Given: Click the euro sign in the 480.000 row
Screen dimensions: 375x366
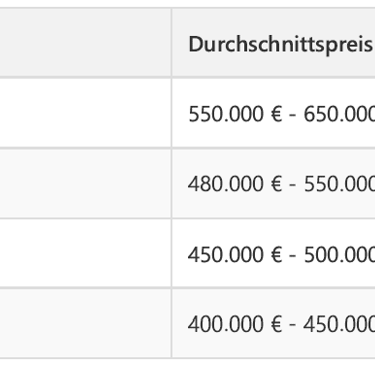Looking at the screenshot, I should 276,184.
